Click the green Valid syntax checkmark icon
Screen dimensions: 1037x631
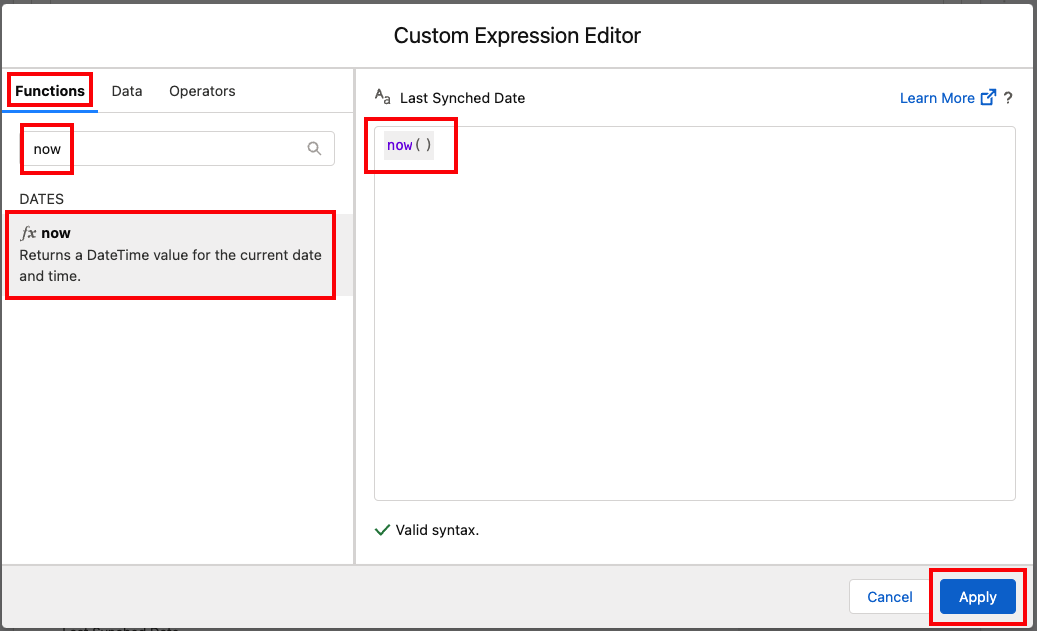coord(381,529)
